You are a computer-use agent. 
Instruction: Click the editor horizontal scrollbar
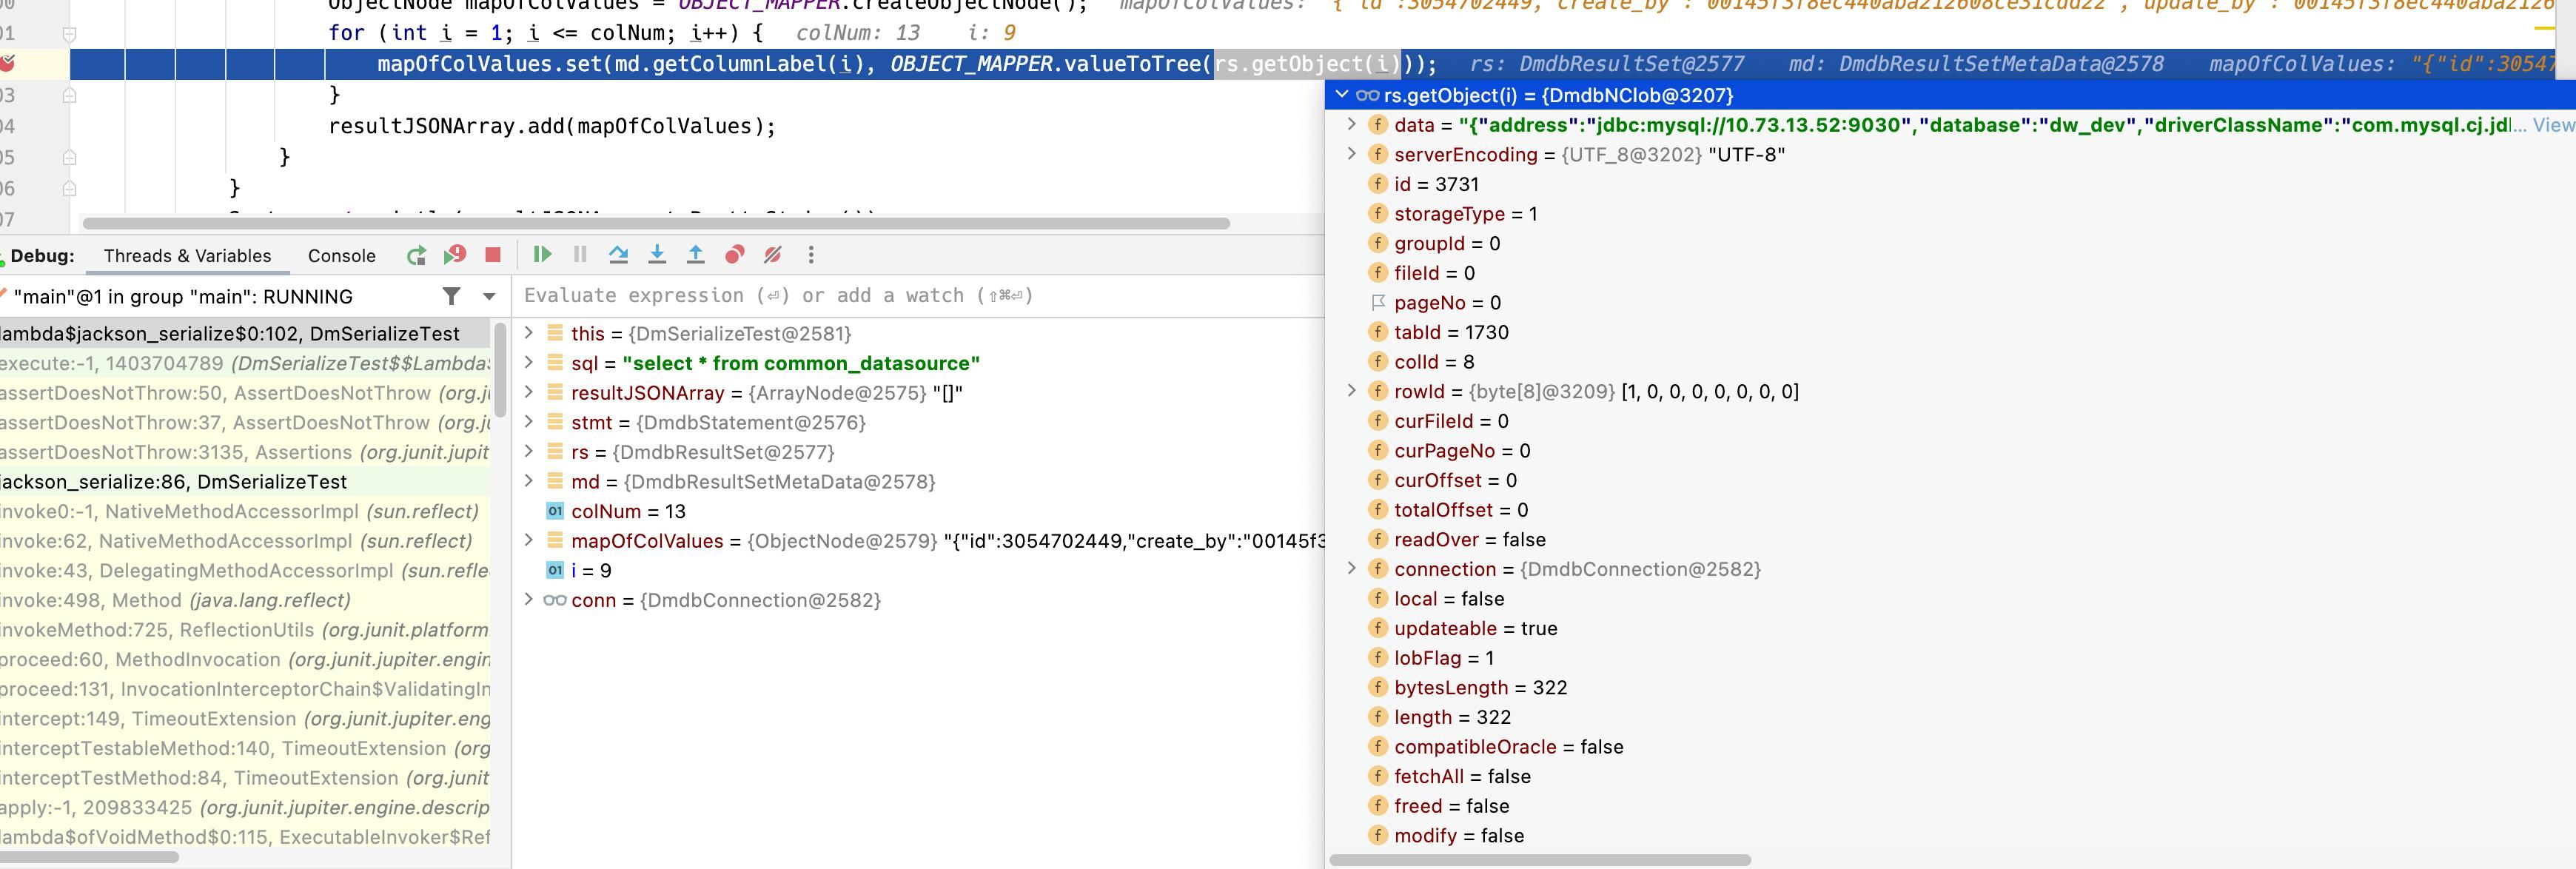click(656, 223)
